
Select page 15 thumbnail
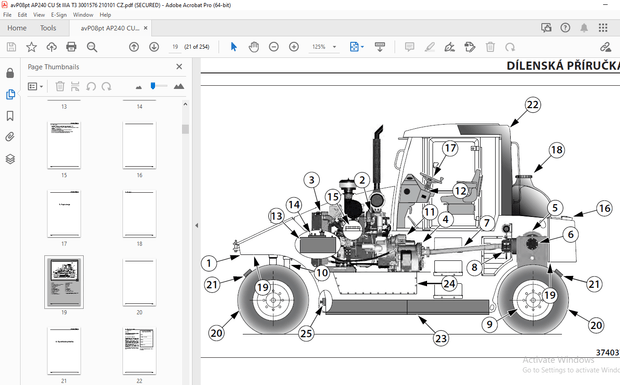point(64,145)
